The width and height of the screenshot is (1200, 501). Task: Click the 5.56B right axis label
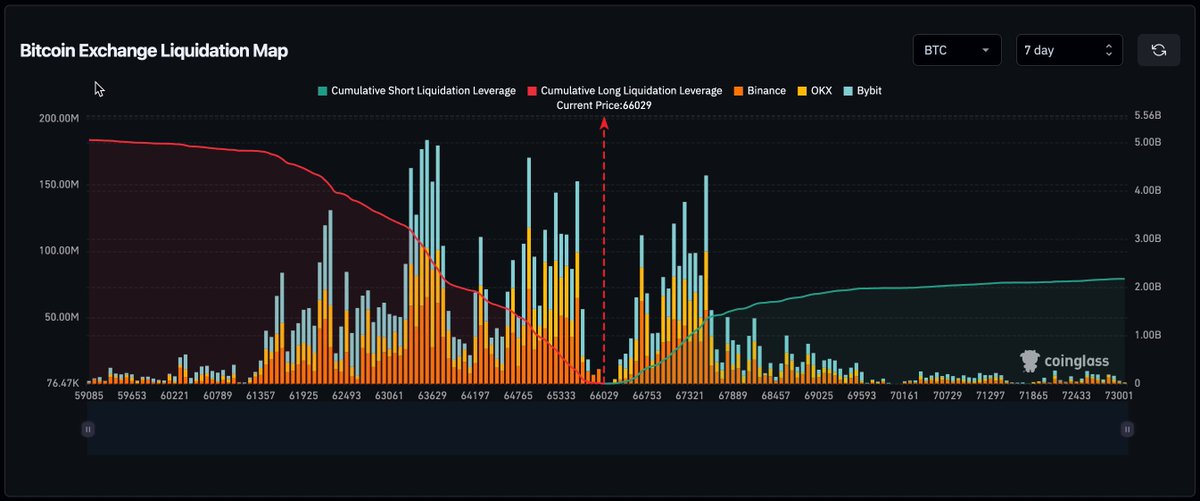click(1147, 116)
